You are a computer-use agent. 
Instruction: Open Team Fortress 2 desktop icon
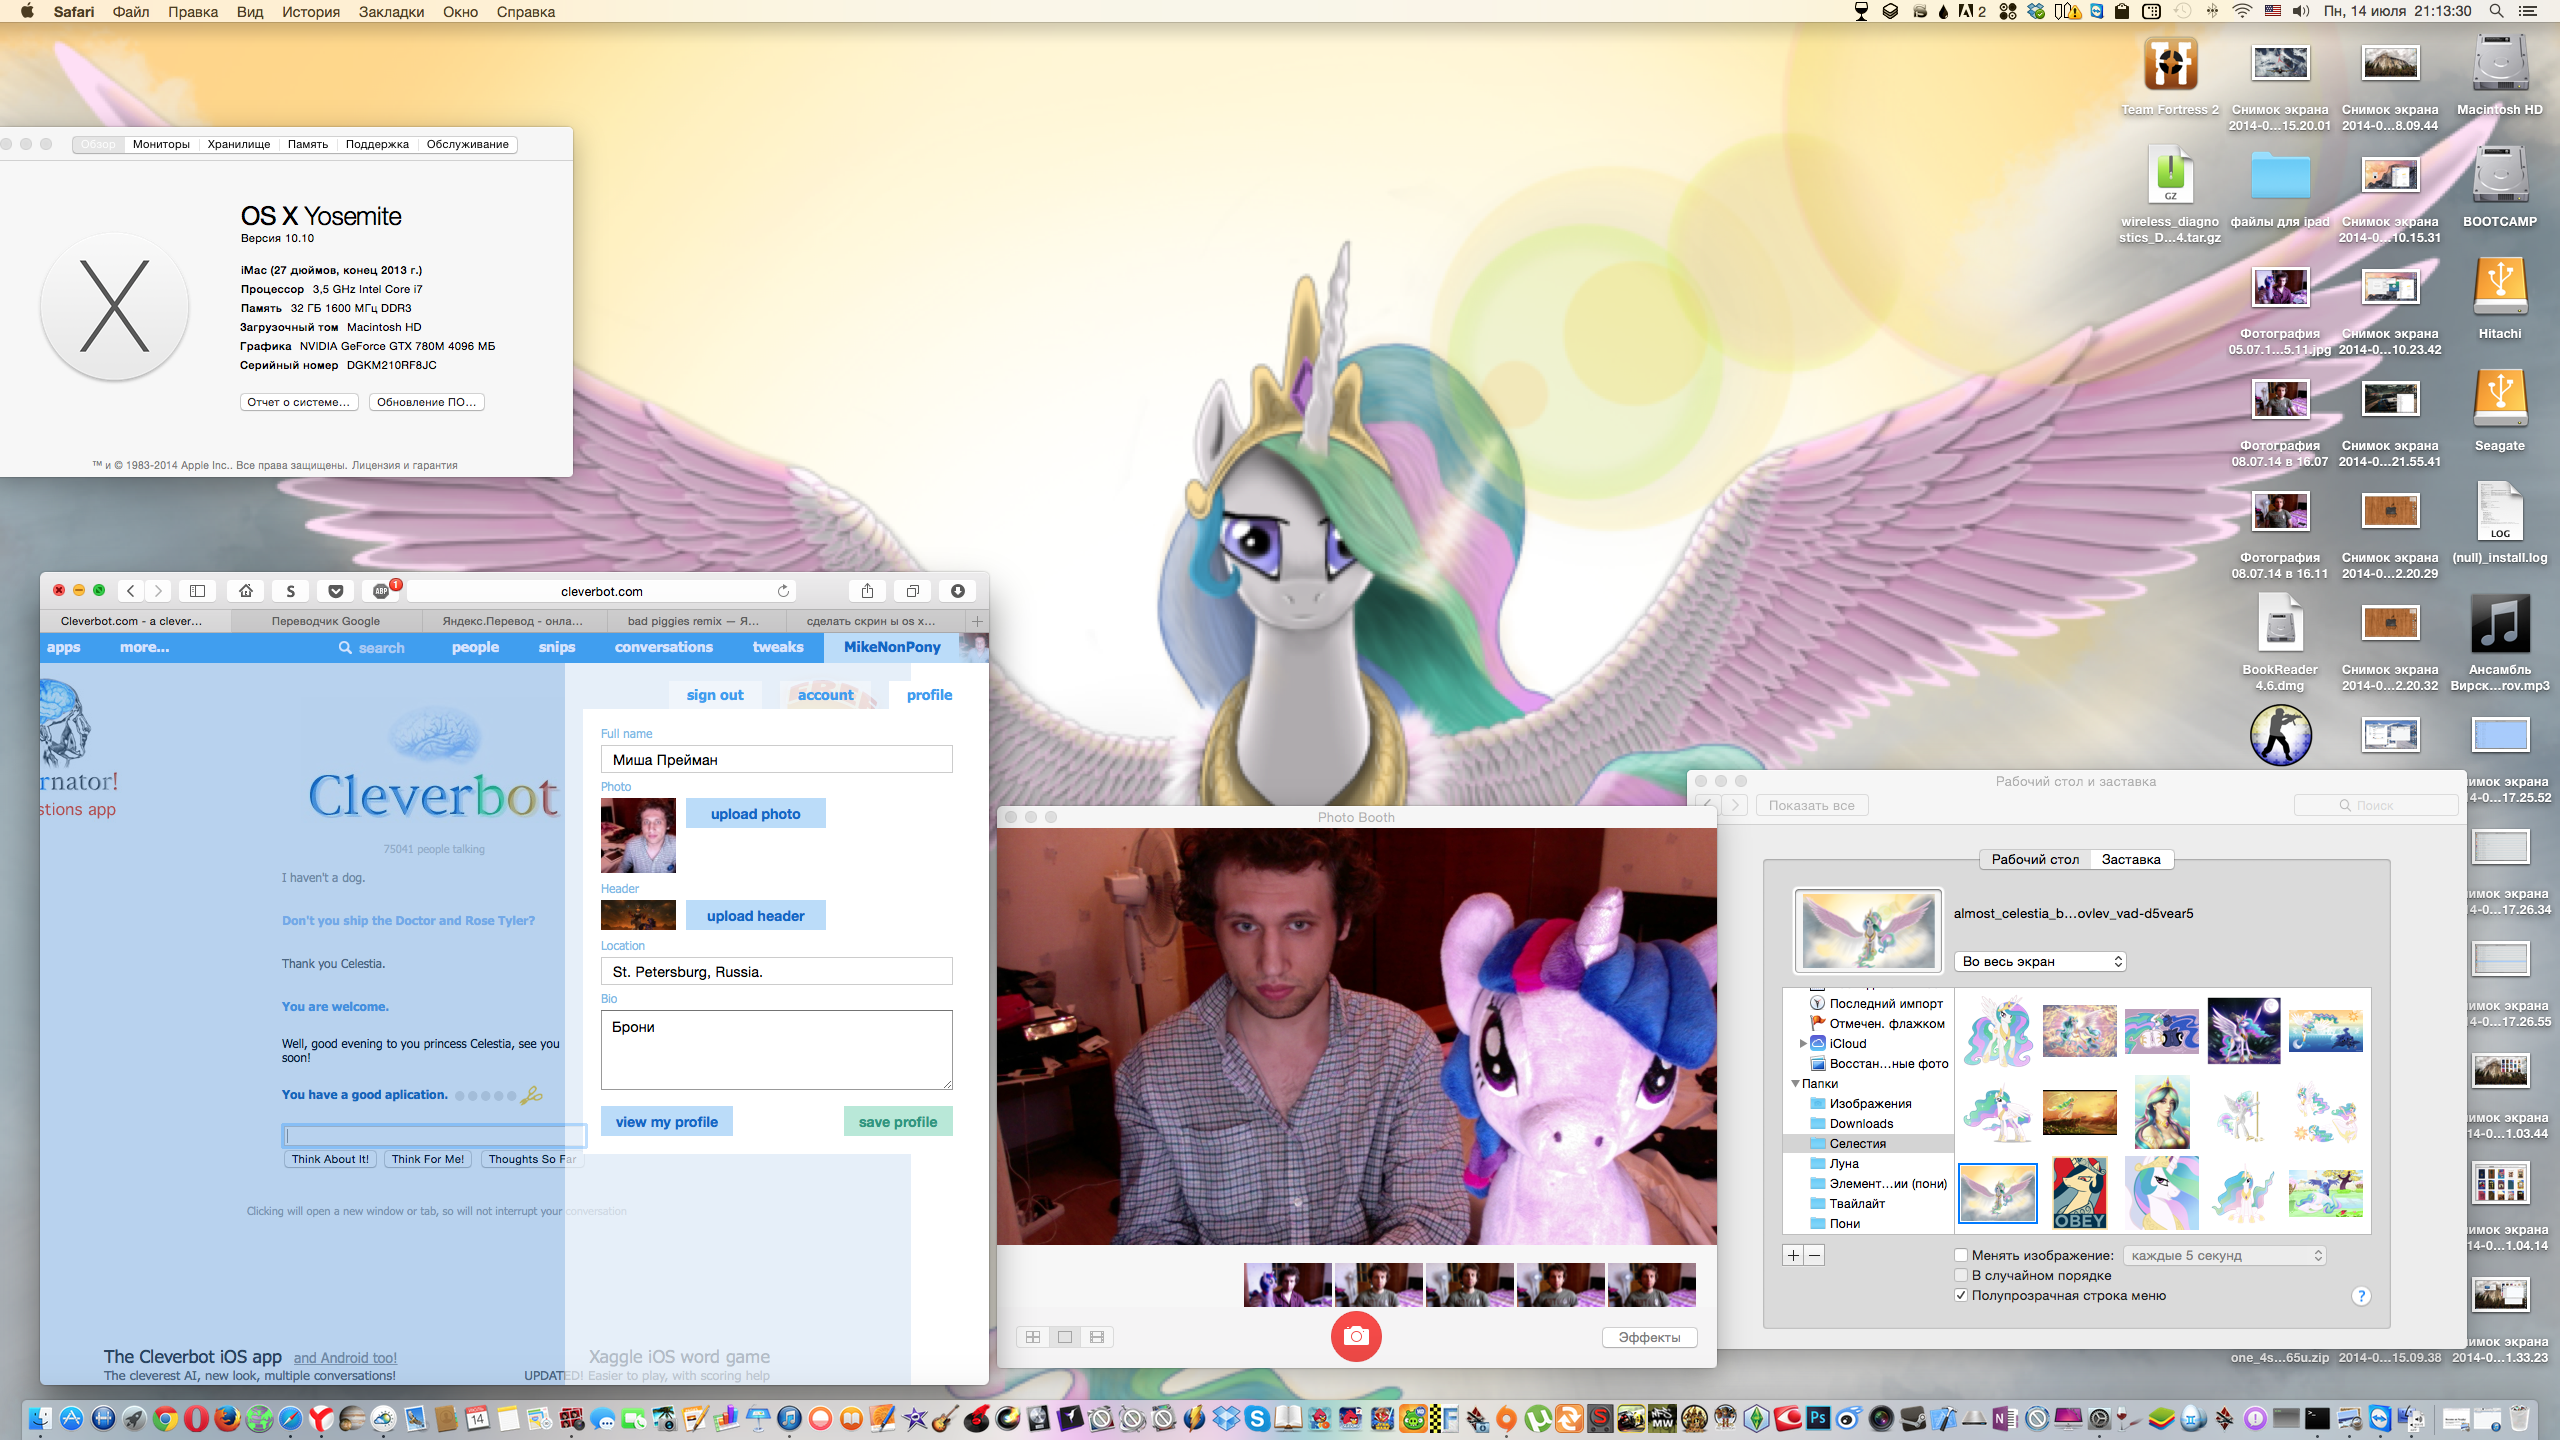(2170, 65)
